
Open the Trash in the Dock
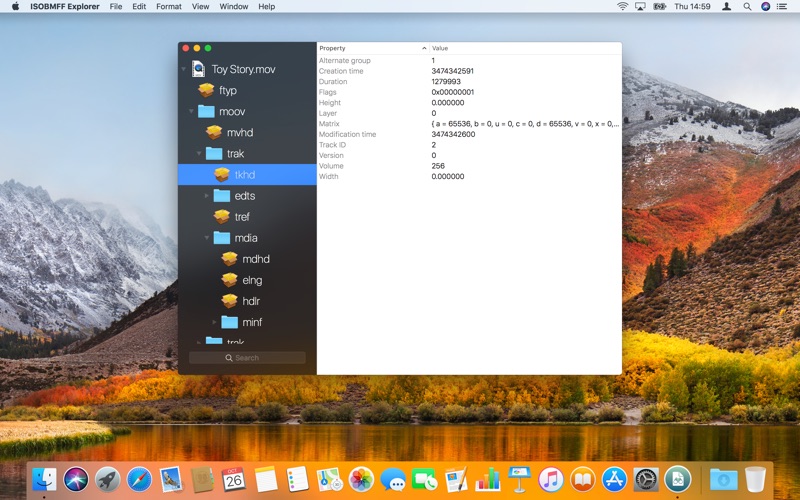(x=755, y=480)
